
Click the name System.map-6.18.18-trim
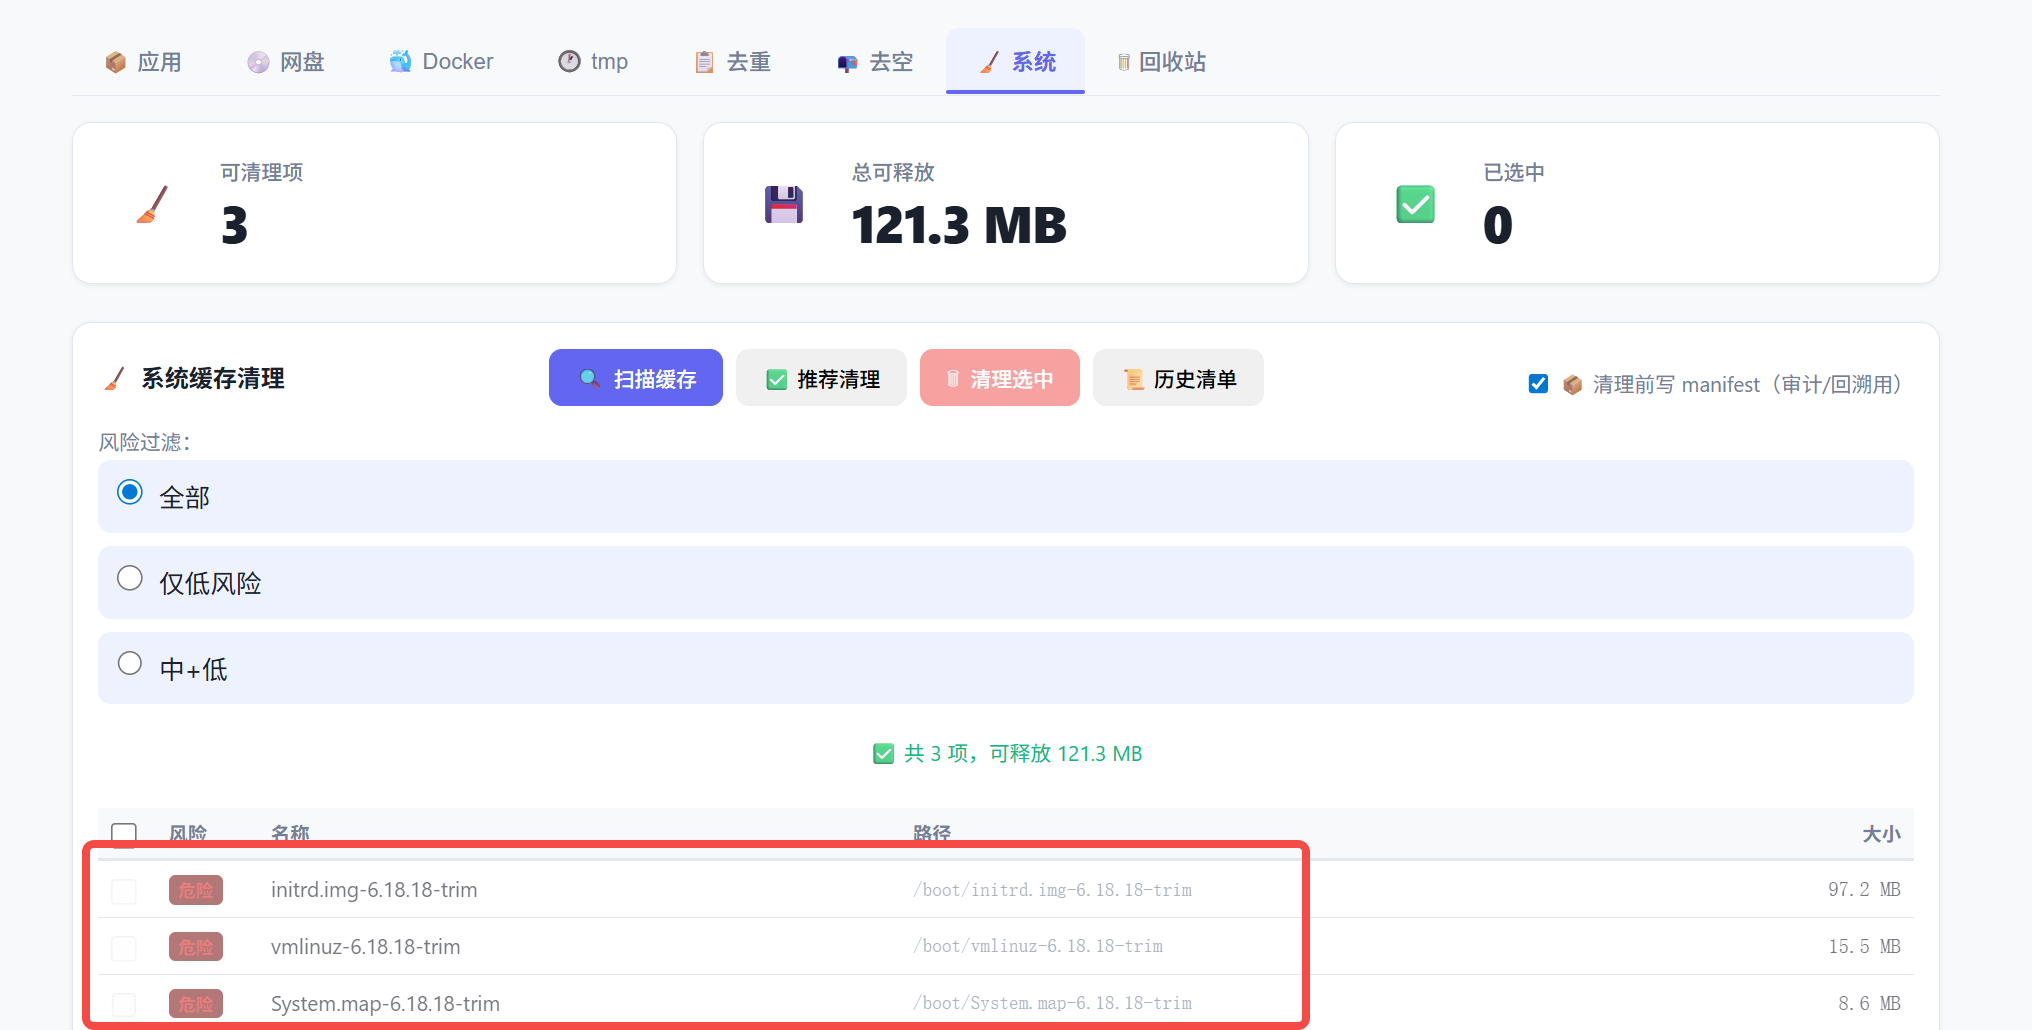point(385,1004)
